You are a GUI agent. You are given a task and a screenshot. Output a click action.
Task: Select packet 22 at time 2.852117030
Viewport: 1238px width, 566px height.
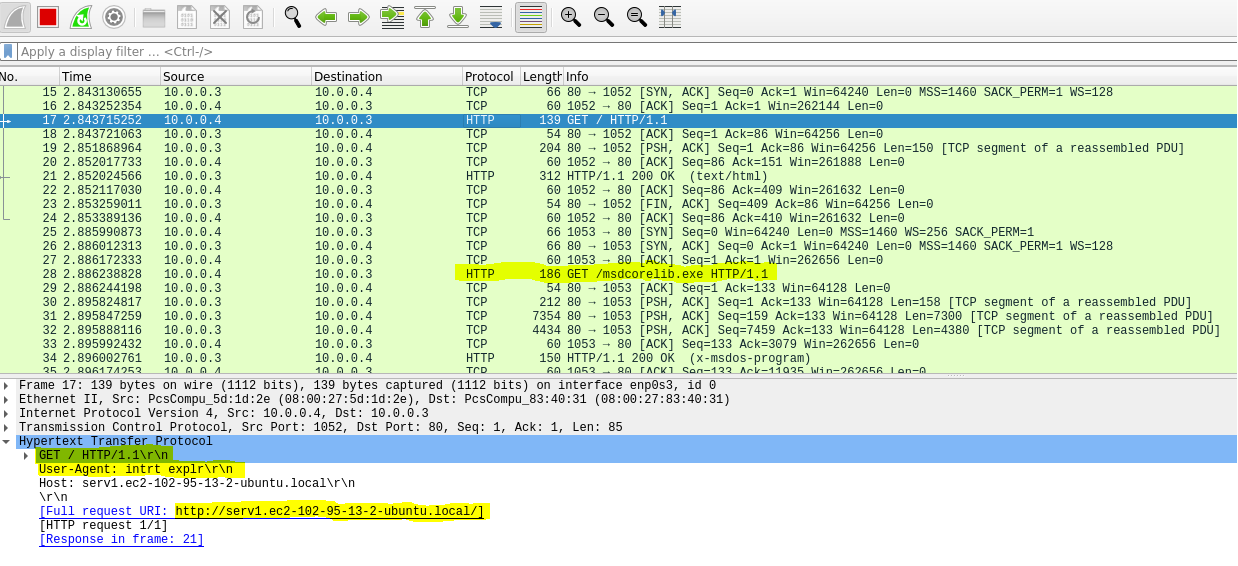(618, 190)
